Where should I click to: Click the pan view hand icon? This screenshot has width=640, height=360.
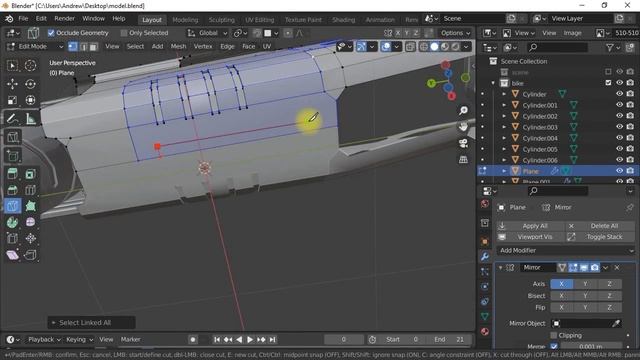click(x=463, y=127)
